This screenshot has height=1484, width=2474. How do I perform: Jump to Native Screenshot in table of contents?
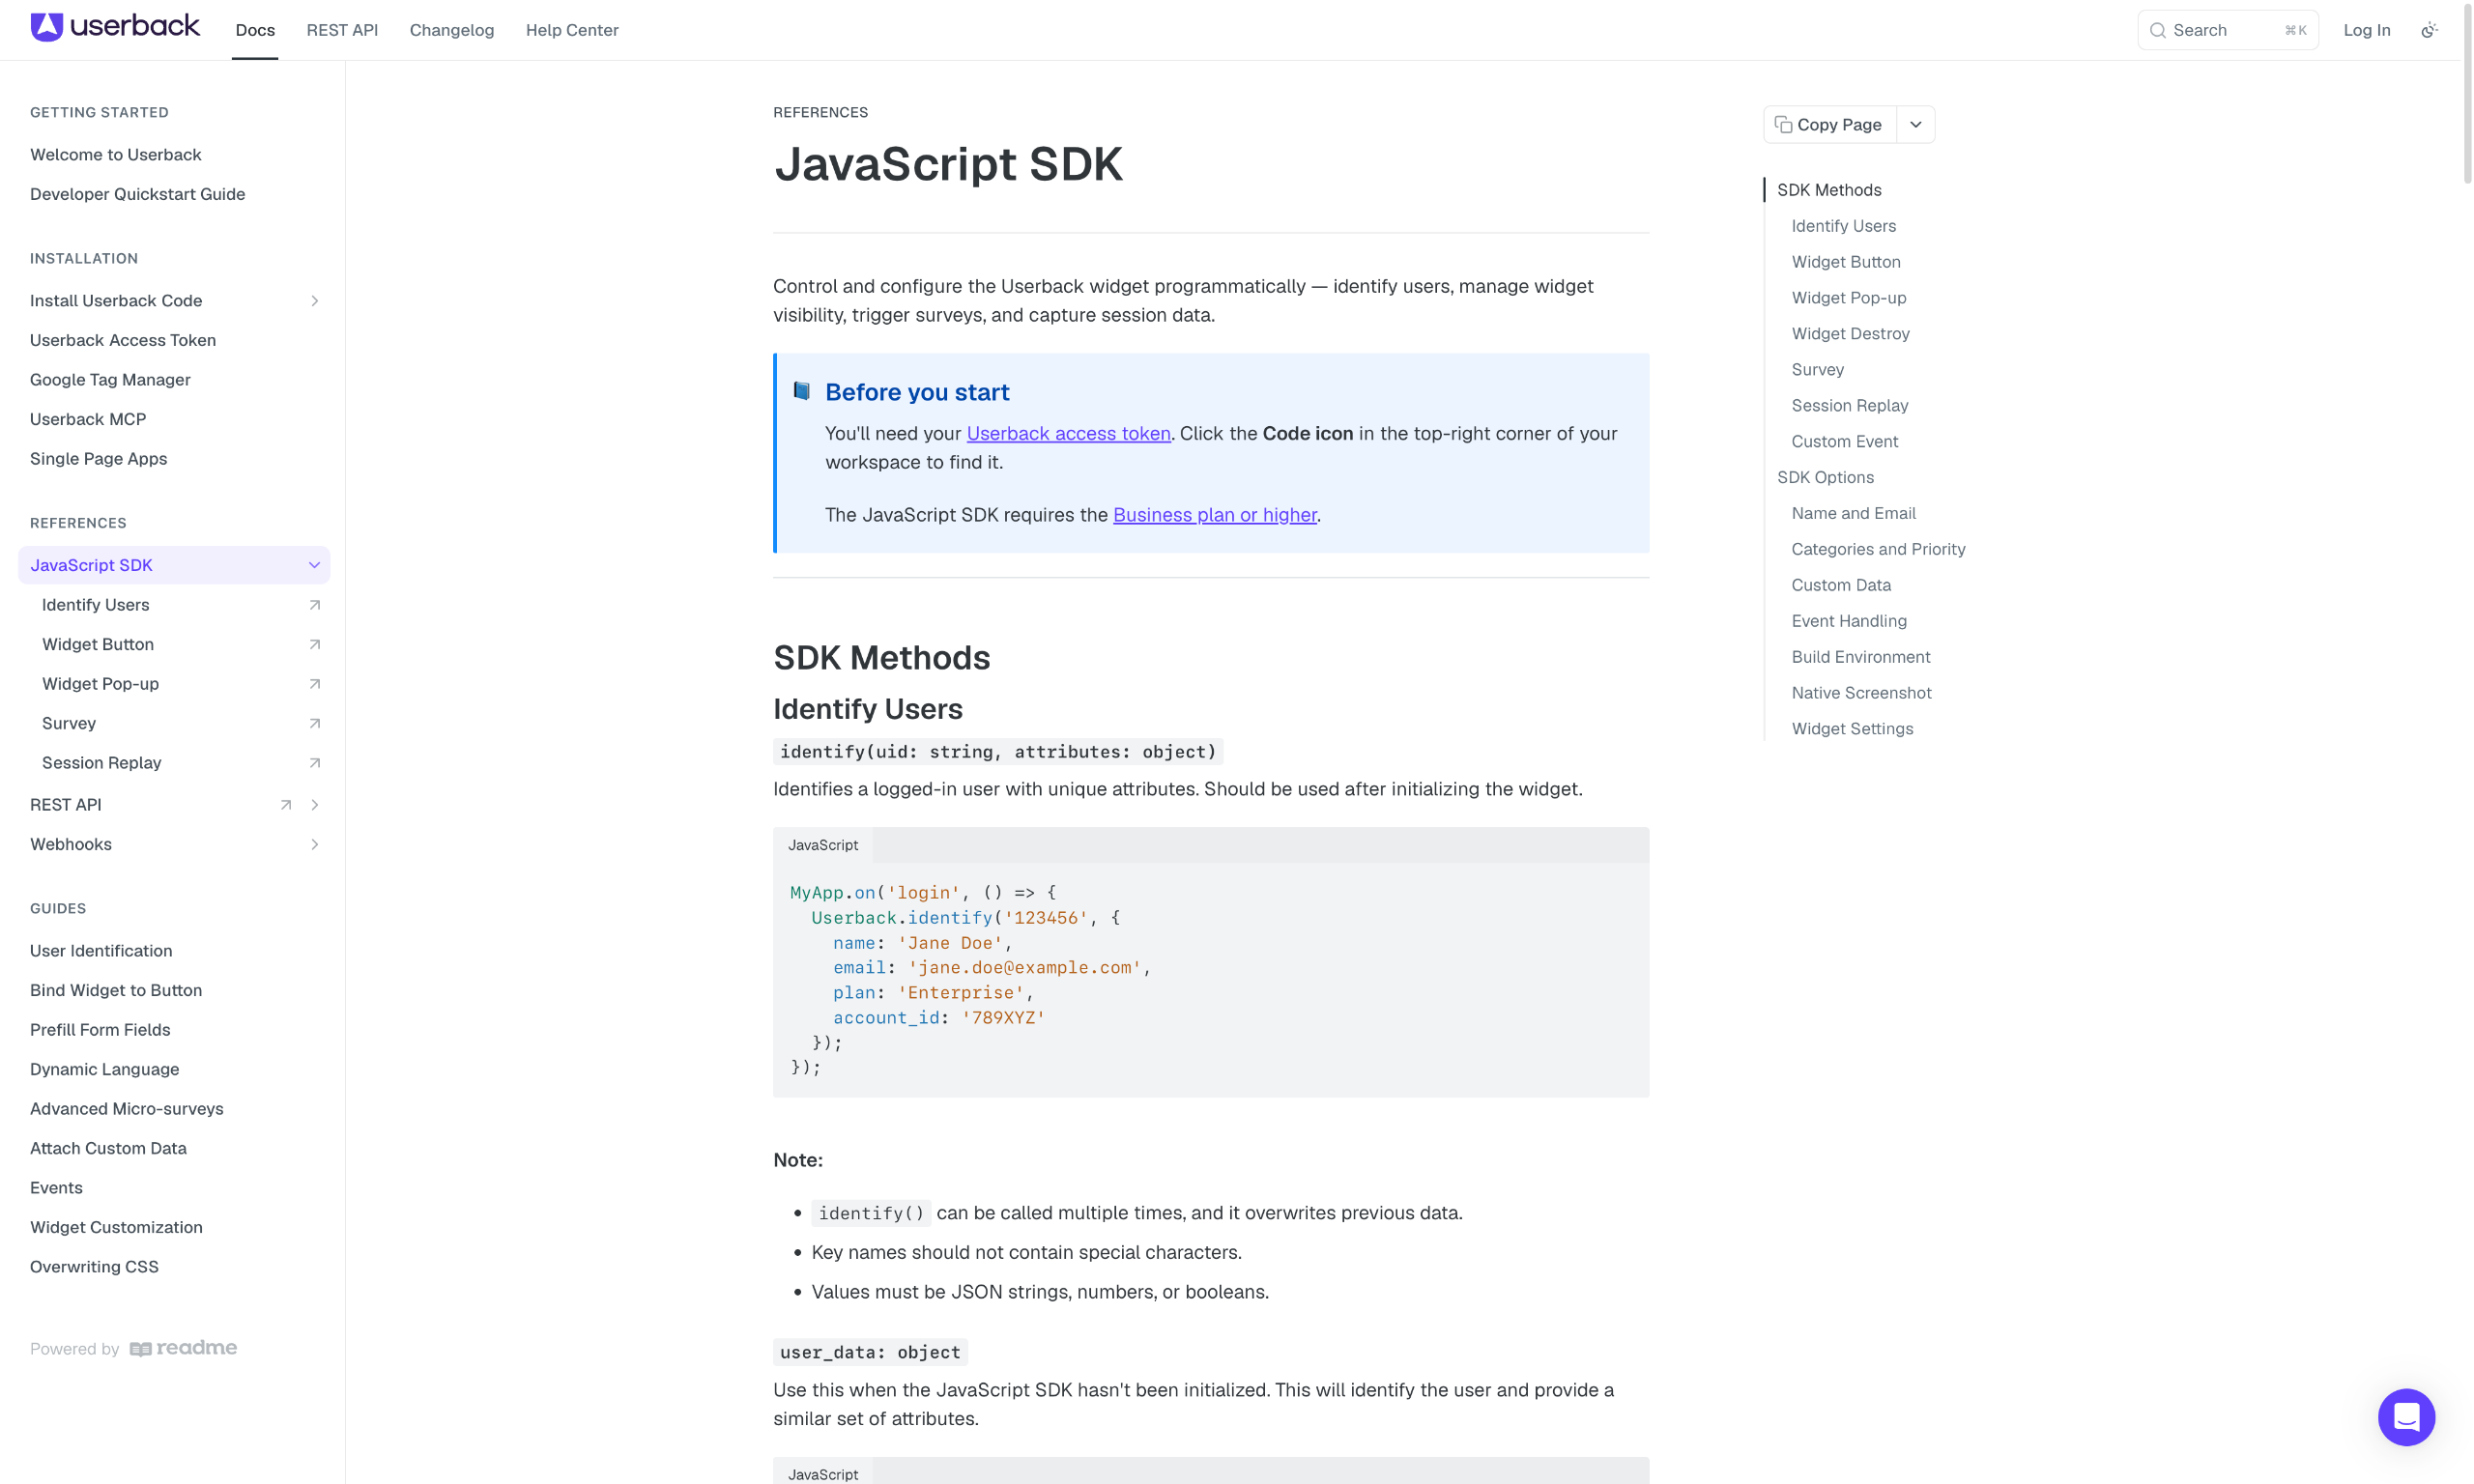tap(1860, 693)
